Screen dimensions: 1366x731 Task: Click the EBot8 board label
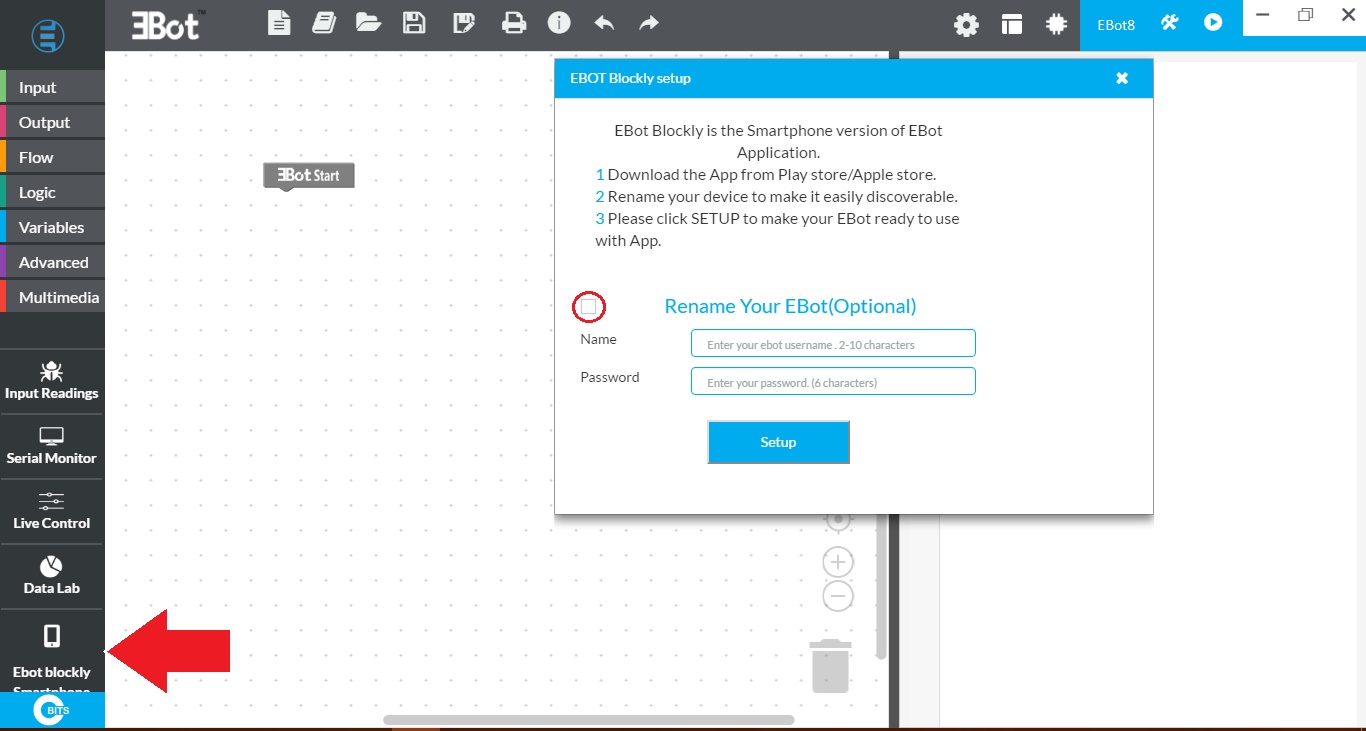(x=1116, y=25)
